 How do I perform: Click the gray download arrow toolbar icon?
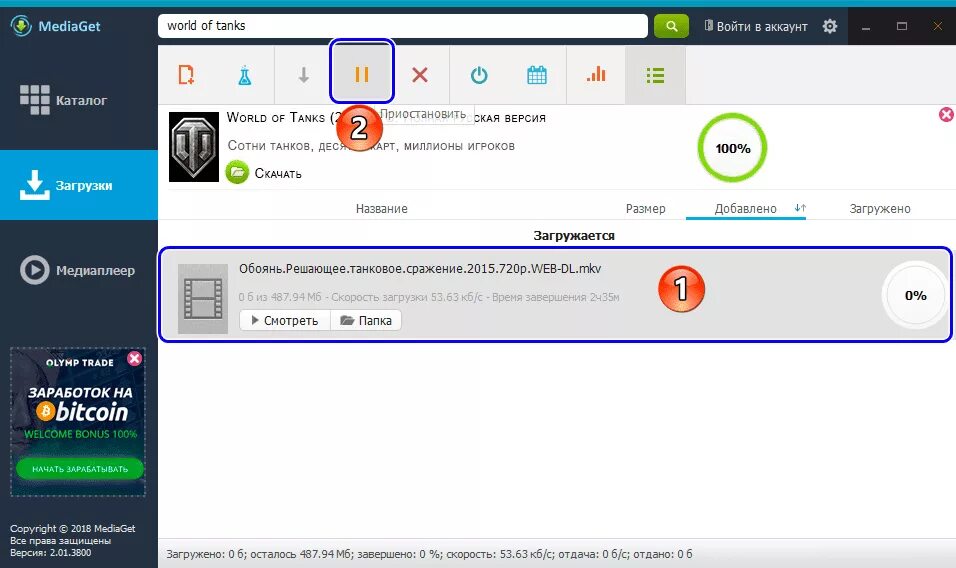click(x=304, y=76)
